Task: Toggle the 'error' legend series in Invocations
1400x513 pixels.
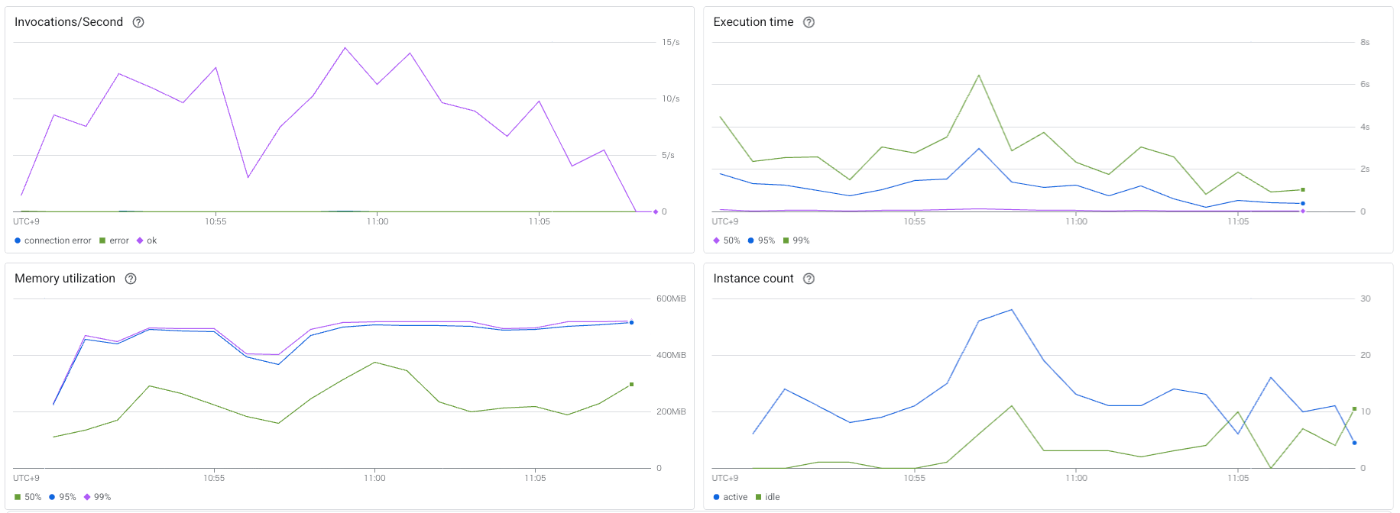Action: coord(114,240)
